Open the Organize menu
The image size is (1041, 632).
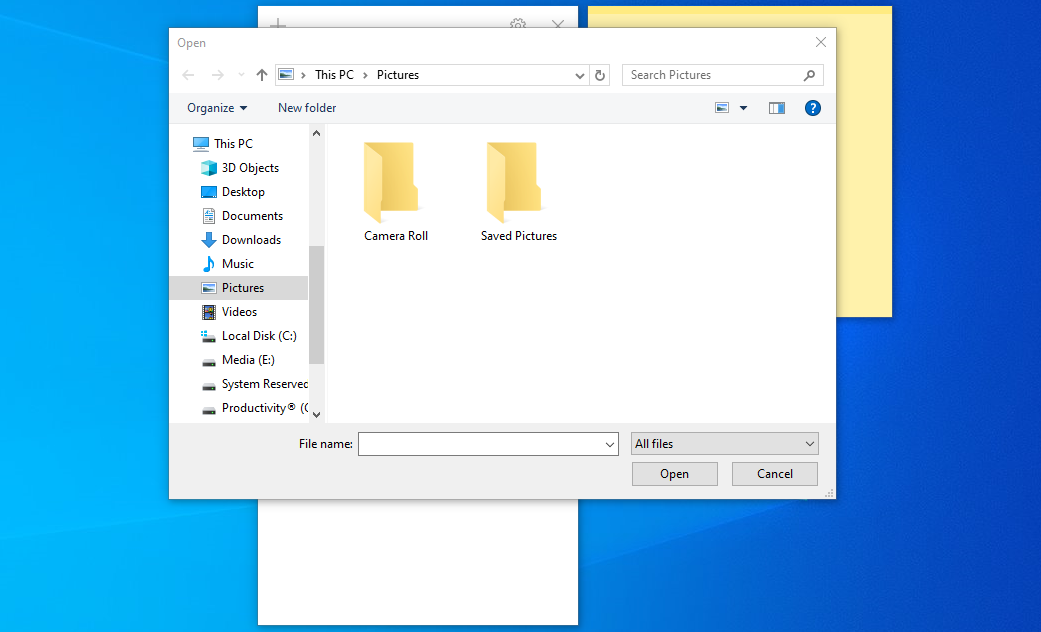216,108
